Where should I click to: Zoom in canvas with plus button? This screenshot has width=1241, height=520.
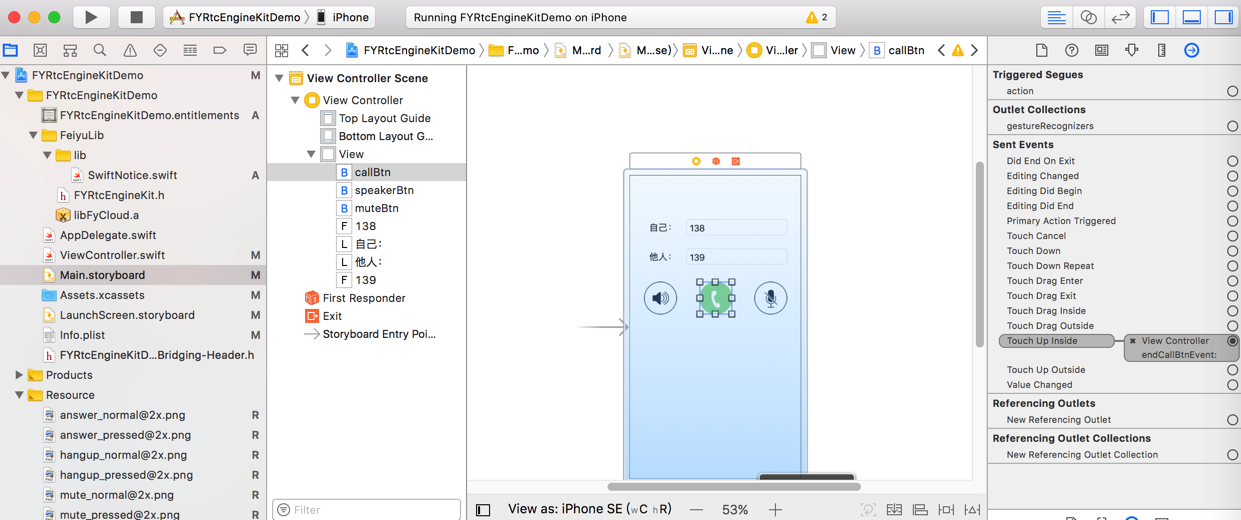pos(775,510)
